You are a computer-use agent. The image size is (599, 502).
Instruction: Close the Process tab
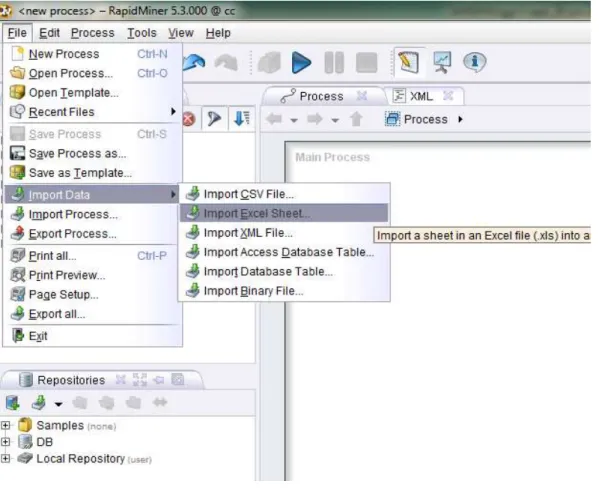click(361, 96)
